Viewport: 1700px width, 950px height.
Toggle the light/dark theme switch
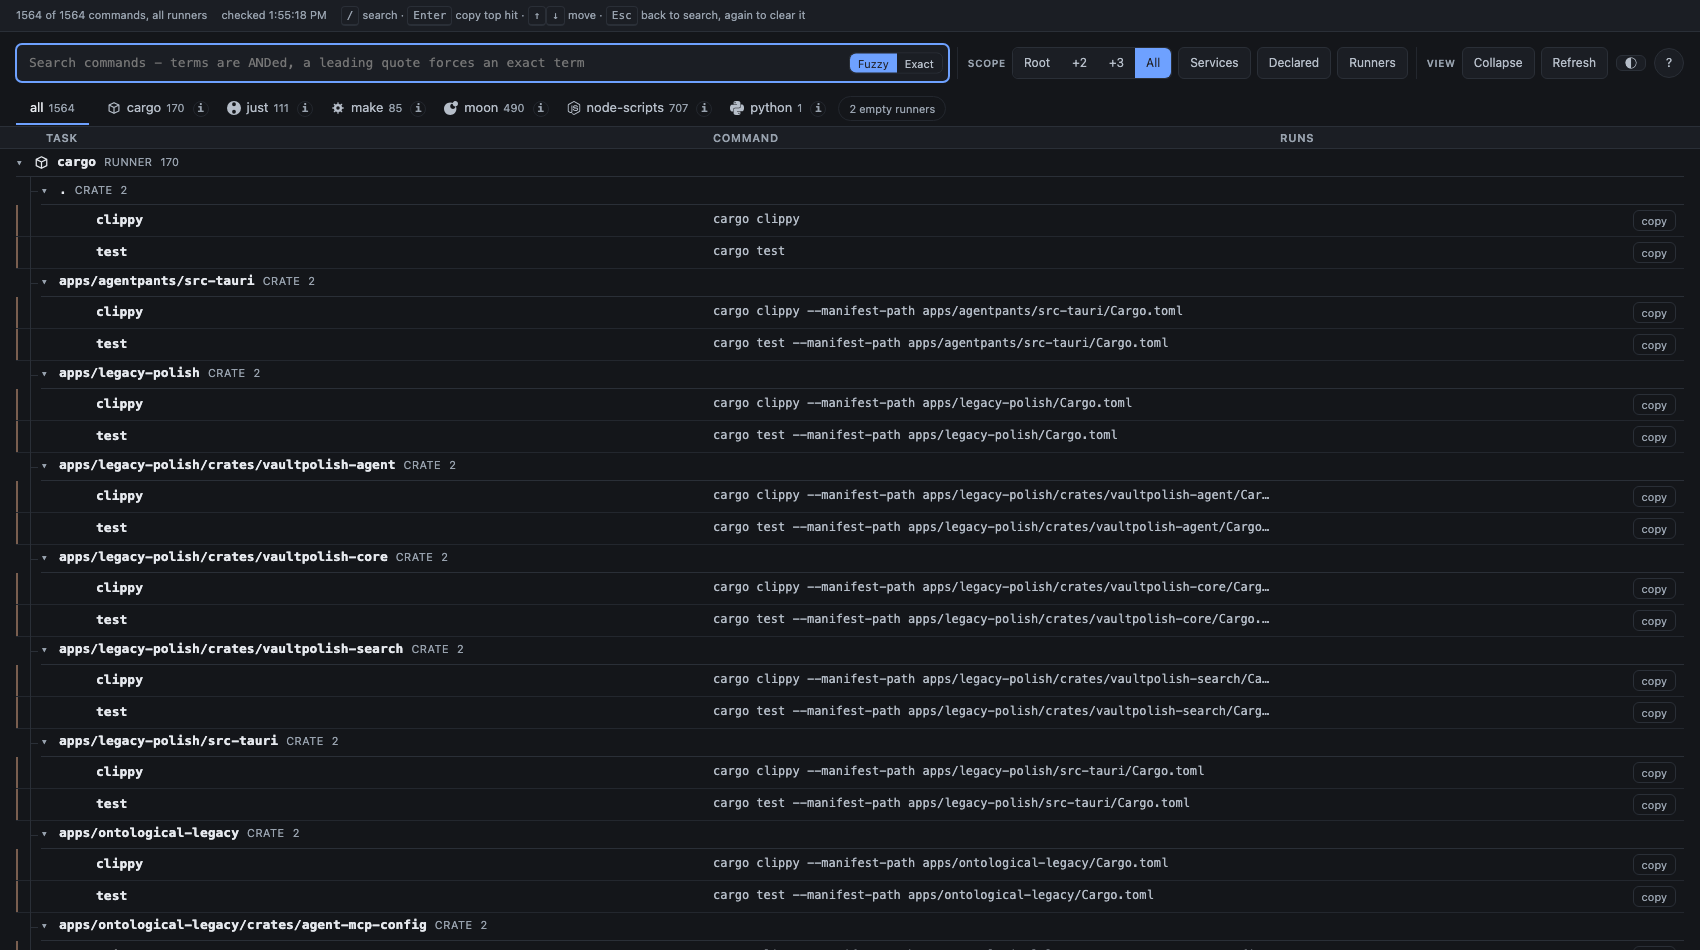(x=1631, y=63)
